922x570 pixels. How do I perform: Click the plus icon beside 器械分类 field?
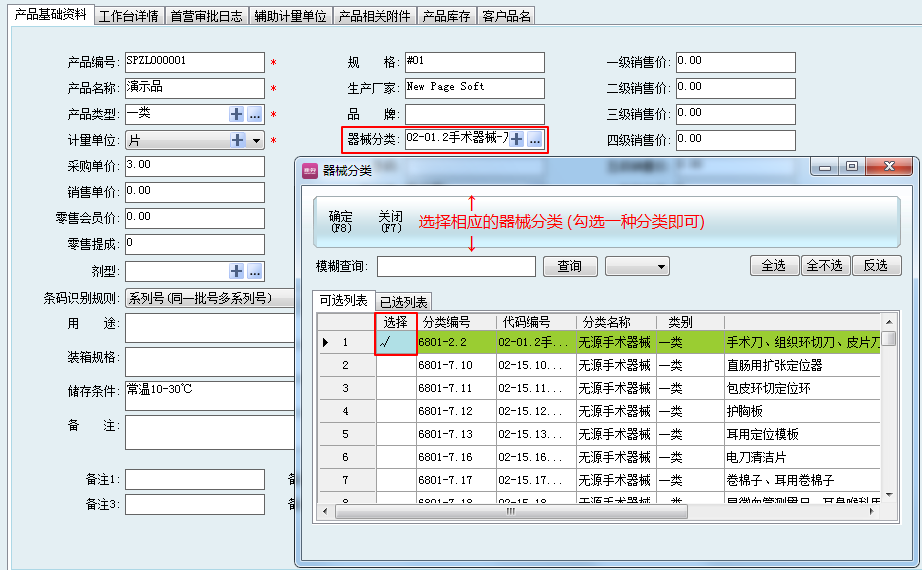[x=516, y=140]
